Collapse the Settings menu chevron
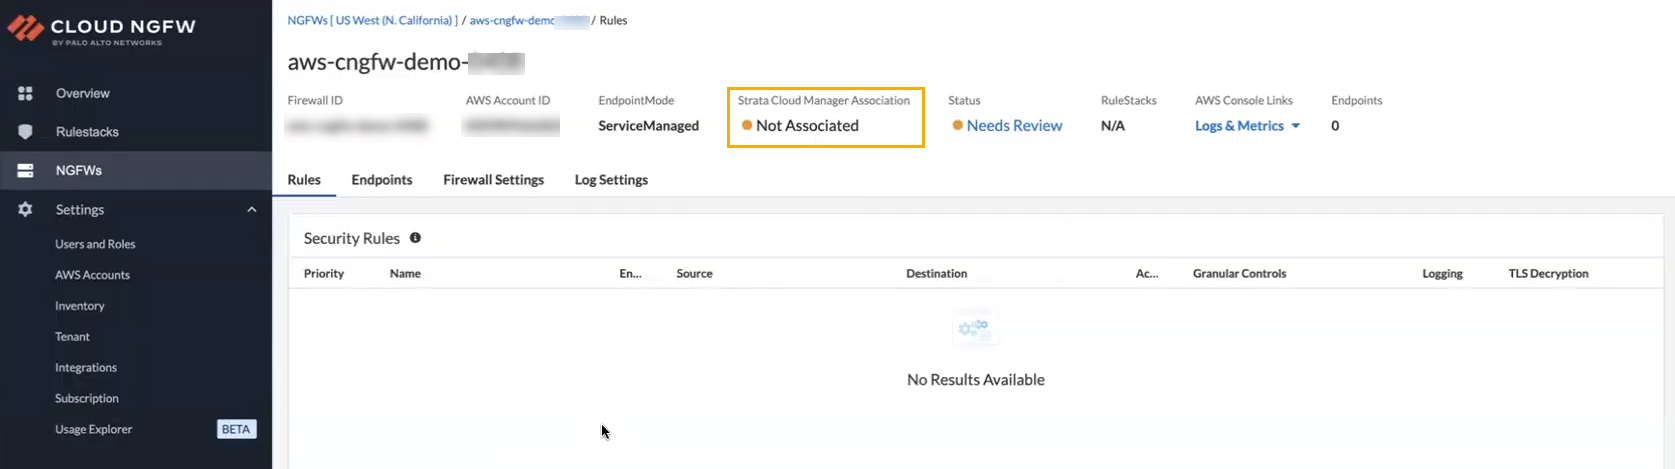This screenshot has height=469, width=1675. (252, 210)
